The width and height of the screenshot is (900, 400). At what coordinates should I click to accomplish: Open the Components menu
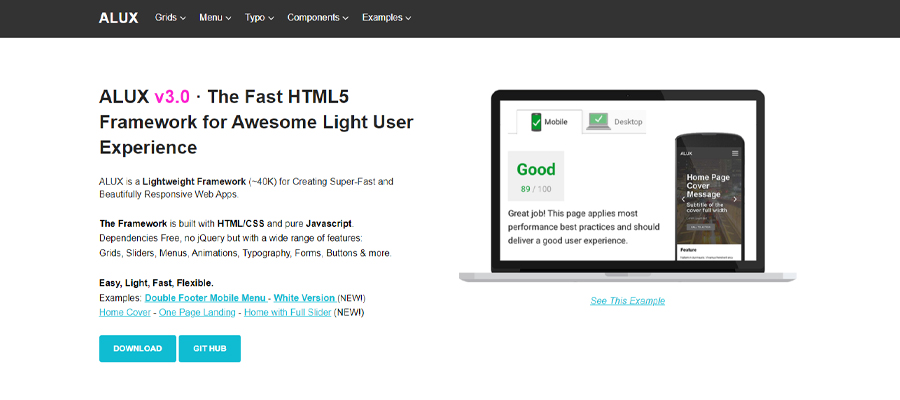coord(318,17)
